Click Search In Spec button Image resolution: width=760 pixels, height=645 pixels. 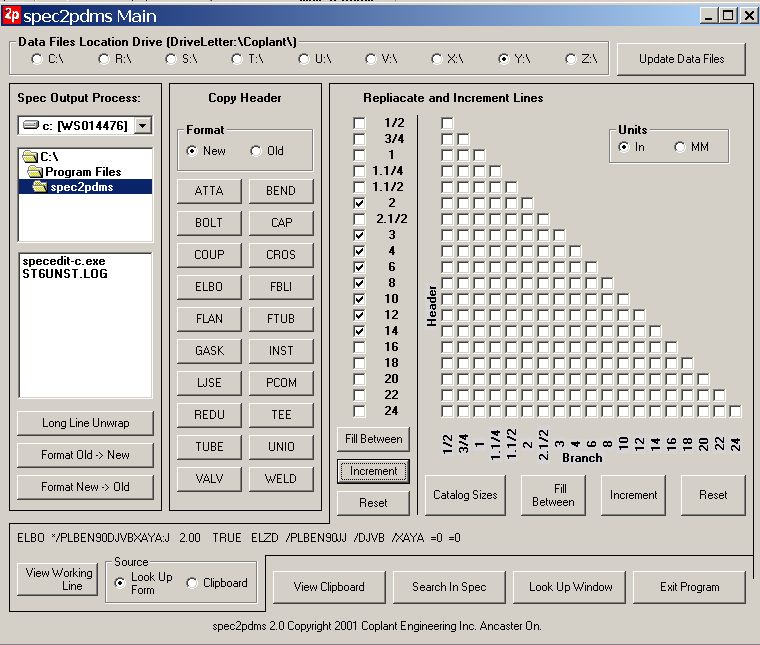coord(449,587)
